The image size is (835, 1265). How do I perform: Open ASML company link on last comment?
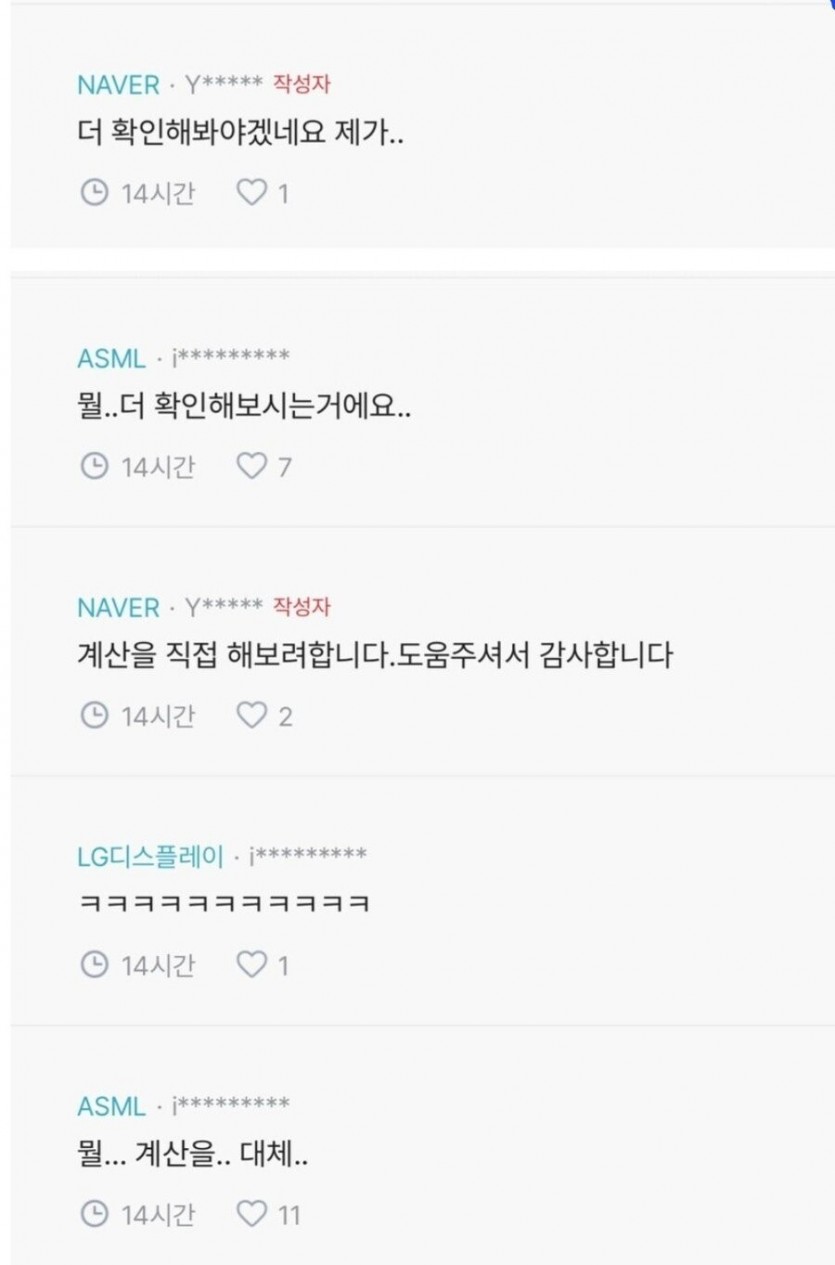111,1107
